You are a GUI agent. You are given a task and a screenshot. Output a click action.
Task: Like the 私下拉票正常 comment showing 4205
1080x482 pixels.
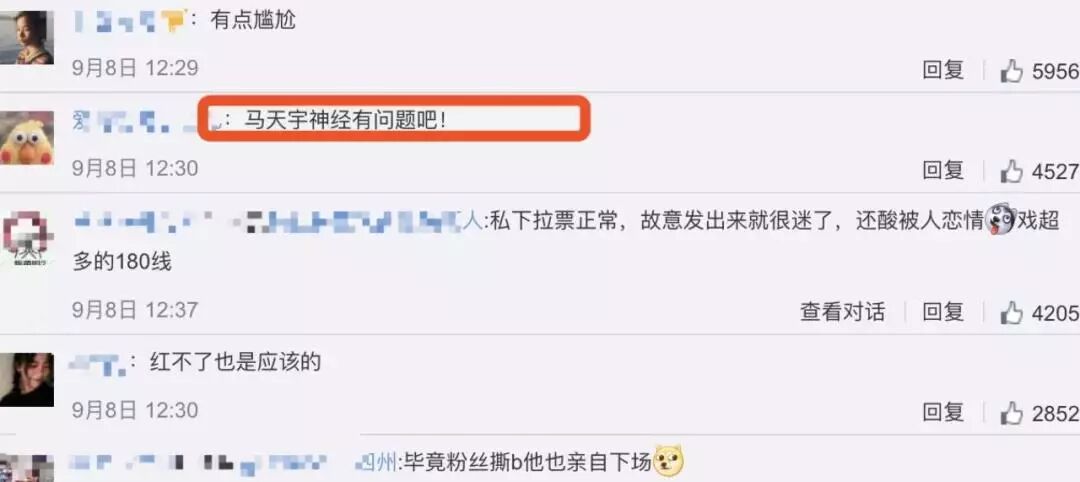(1011, 313)
